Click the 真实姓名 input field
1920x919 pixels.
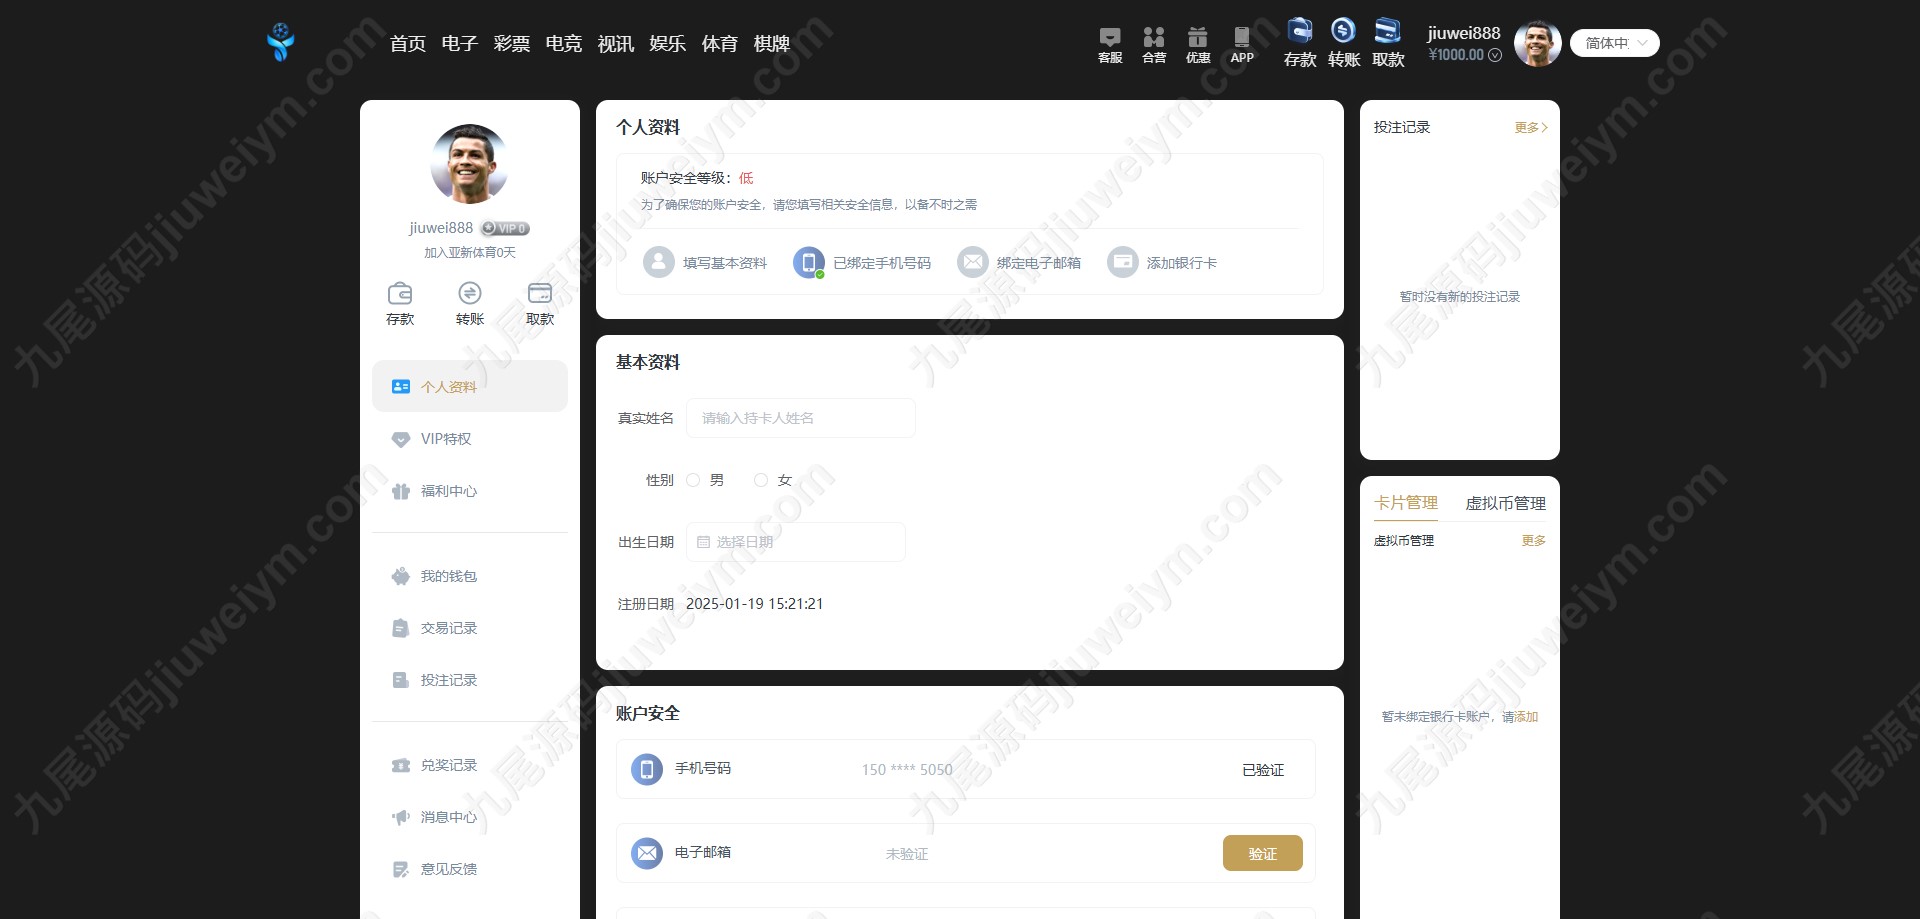click(x=801, y=418)
